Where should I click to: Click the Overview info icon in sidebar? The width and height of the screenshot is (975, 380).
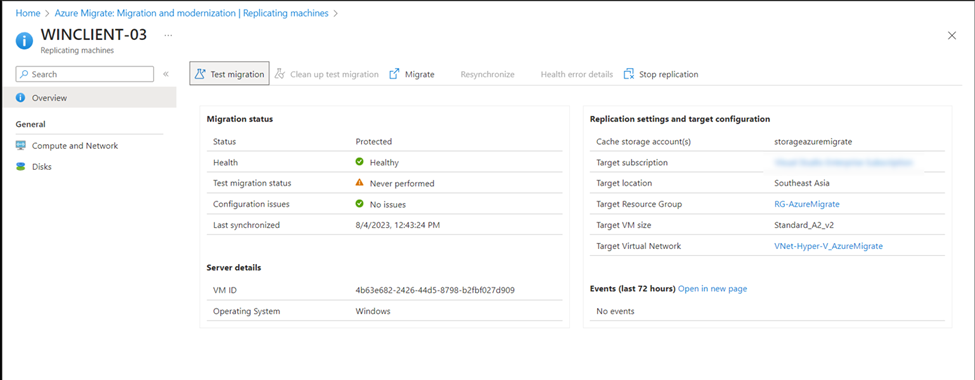[21, 98]
